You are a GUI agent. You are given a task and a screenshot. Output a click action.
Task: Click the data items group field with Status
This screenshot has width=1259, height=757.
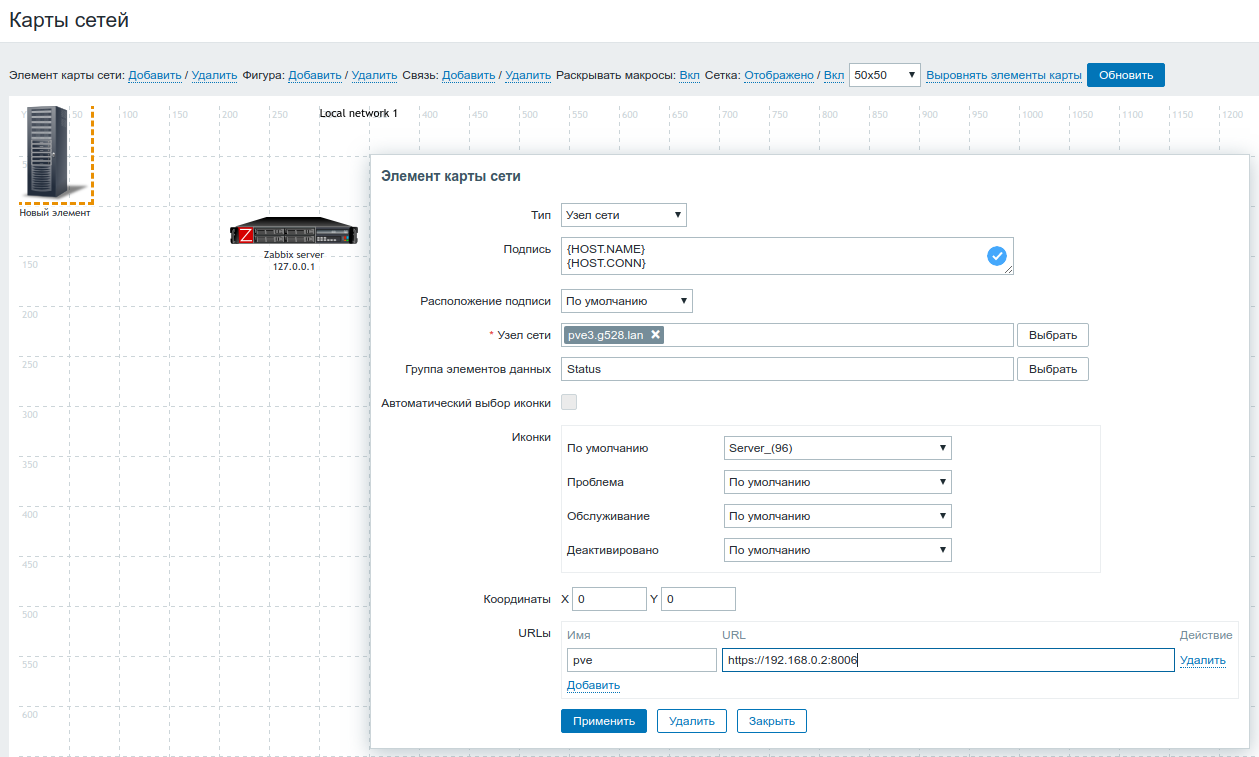tap(787, 369)
